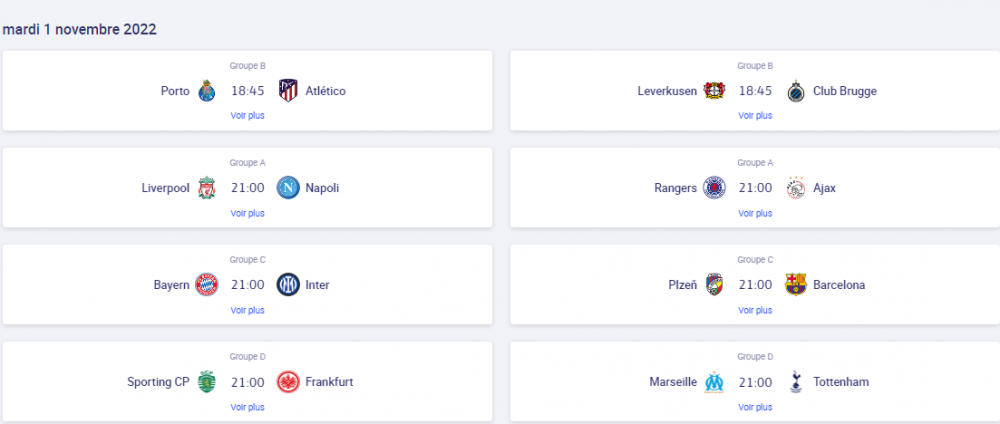Open Voir plus for Sporting CP vs Frankfurt

pyautogui.click(x=247, y=407)
